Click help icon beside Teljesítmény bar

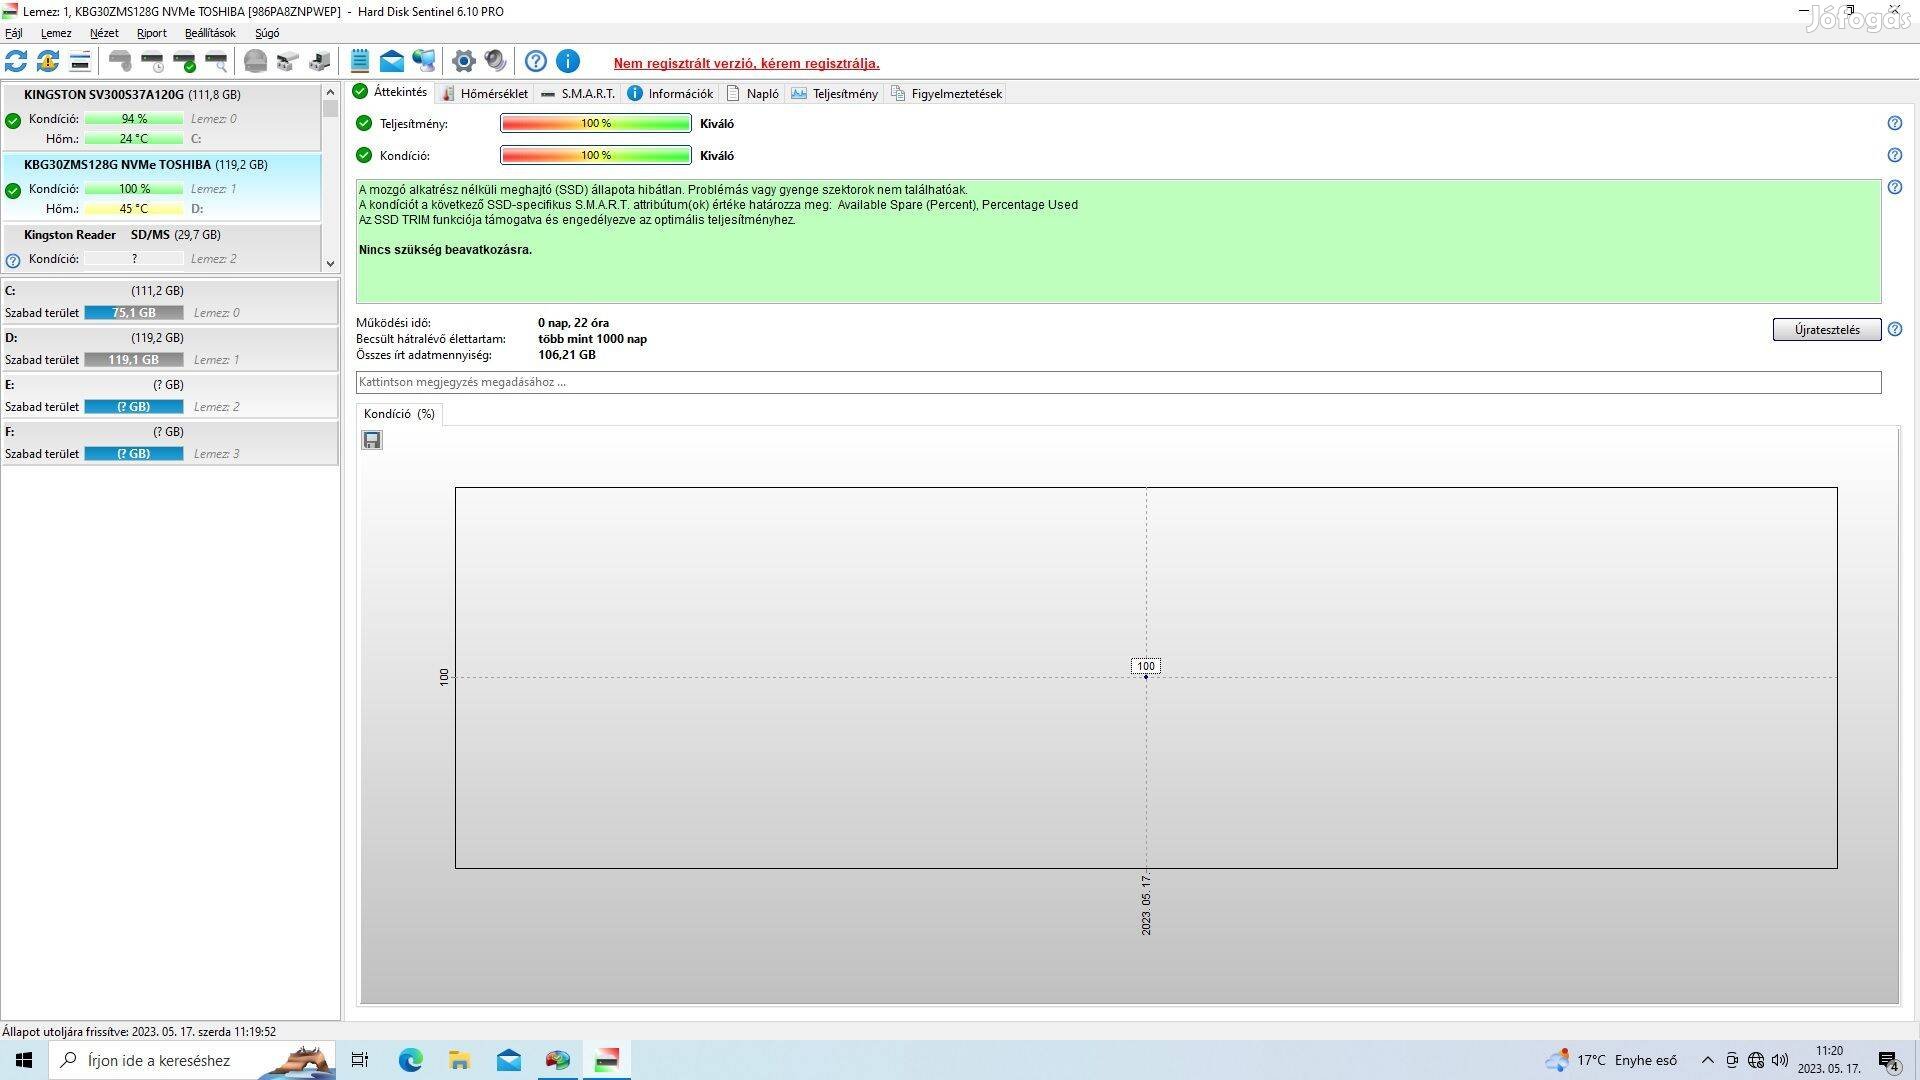[x=1894, y=123]
